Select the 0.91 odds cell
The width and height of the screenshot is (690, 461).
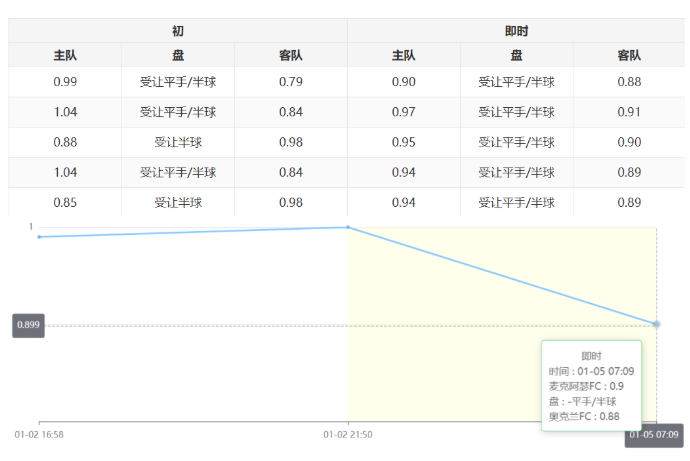(629, 112)
